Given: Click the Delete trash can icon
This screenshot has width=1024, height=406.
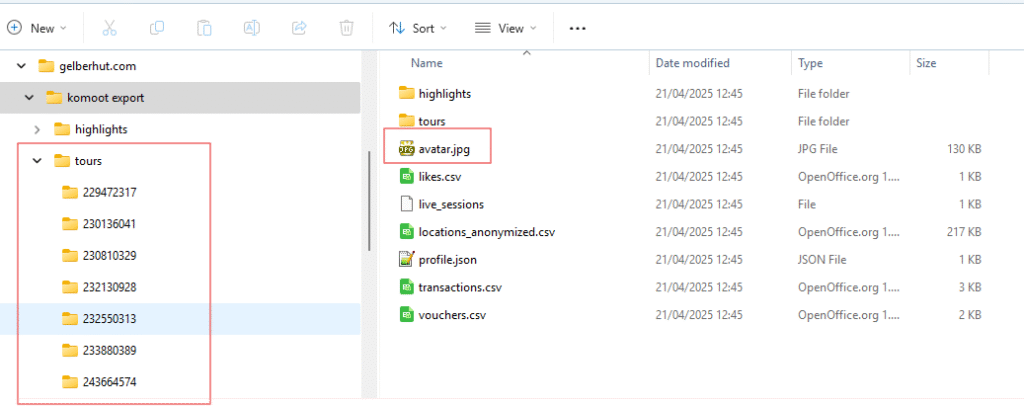Looking at the screenshot, I should (x=346, y=28).
